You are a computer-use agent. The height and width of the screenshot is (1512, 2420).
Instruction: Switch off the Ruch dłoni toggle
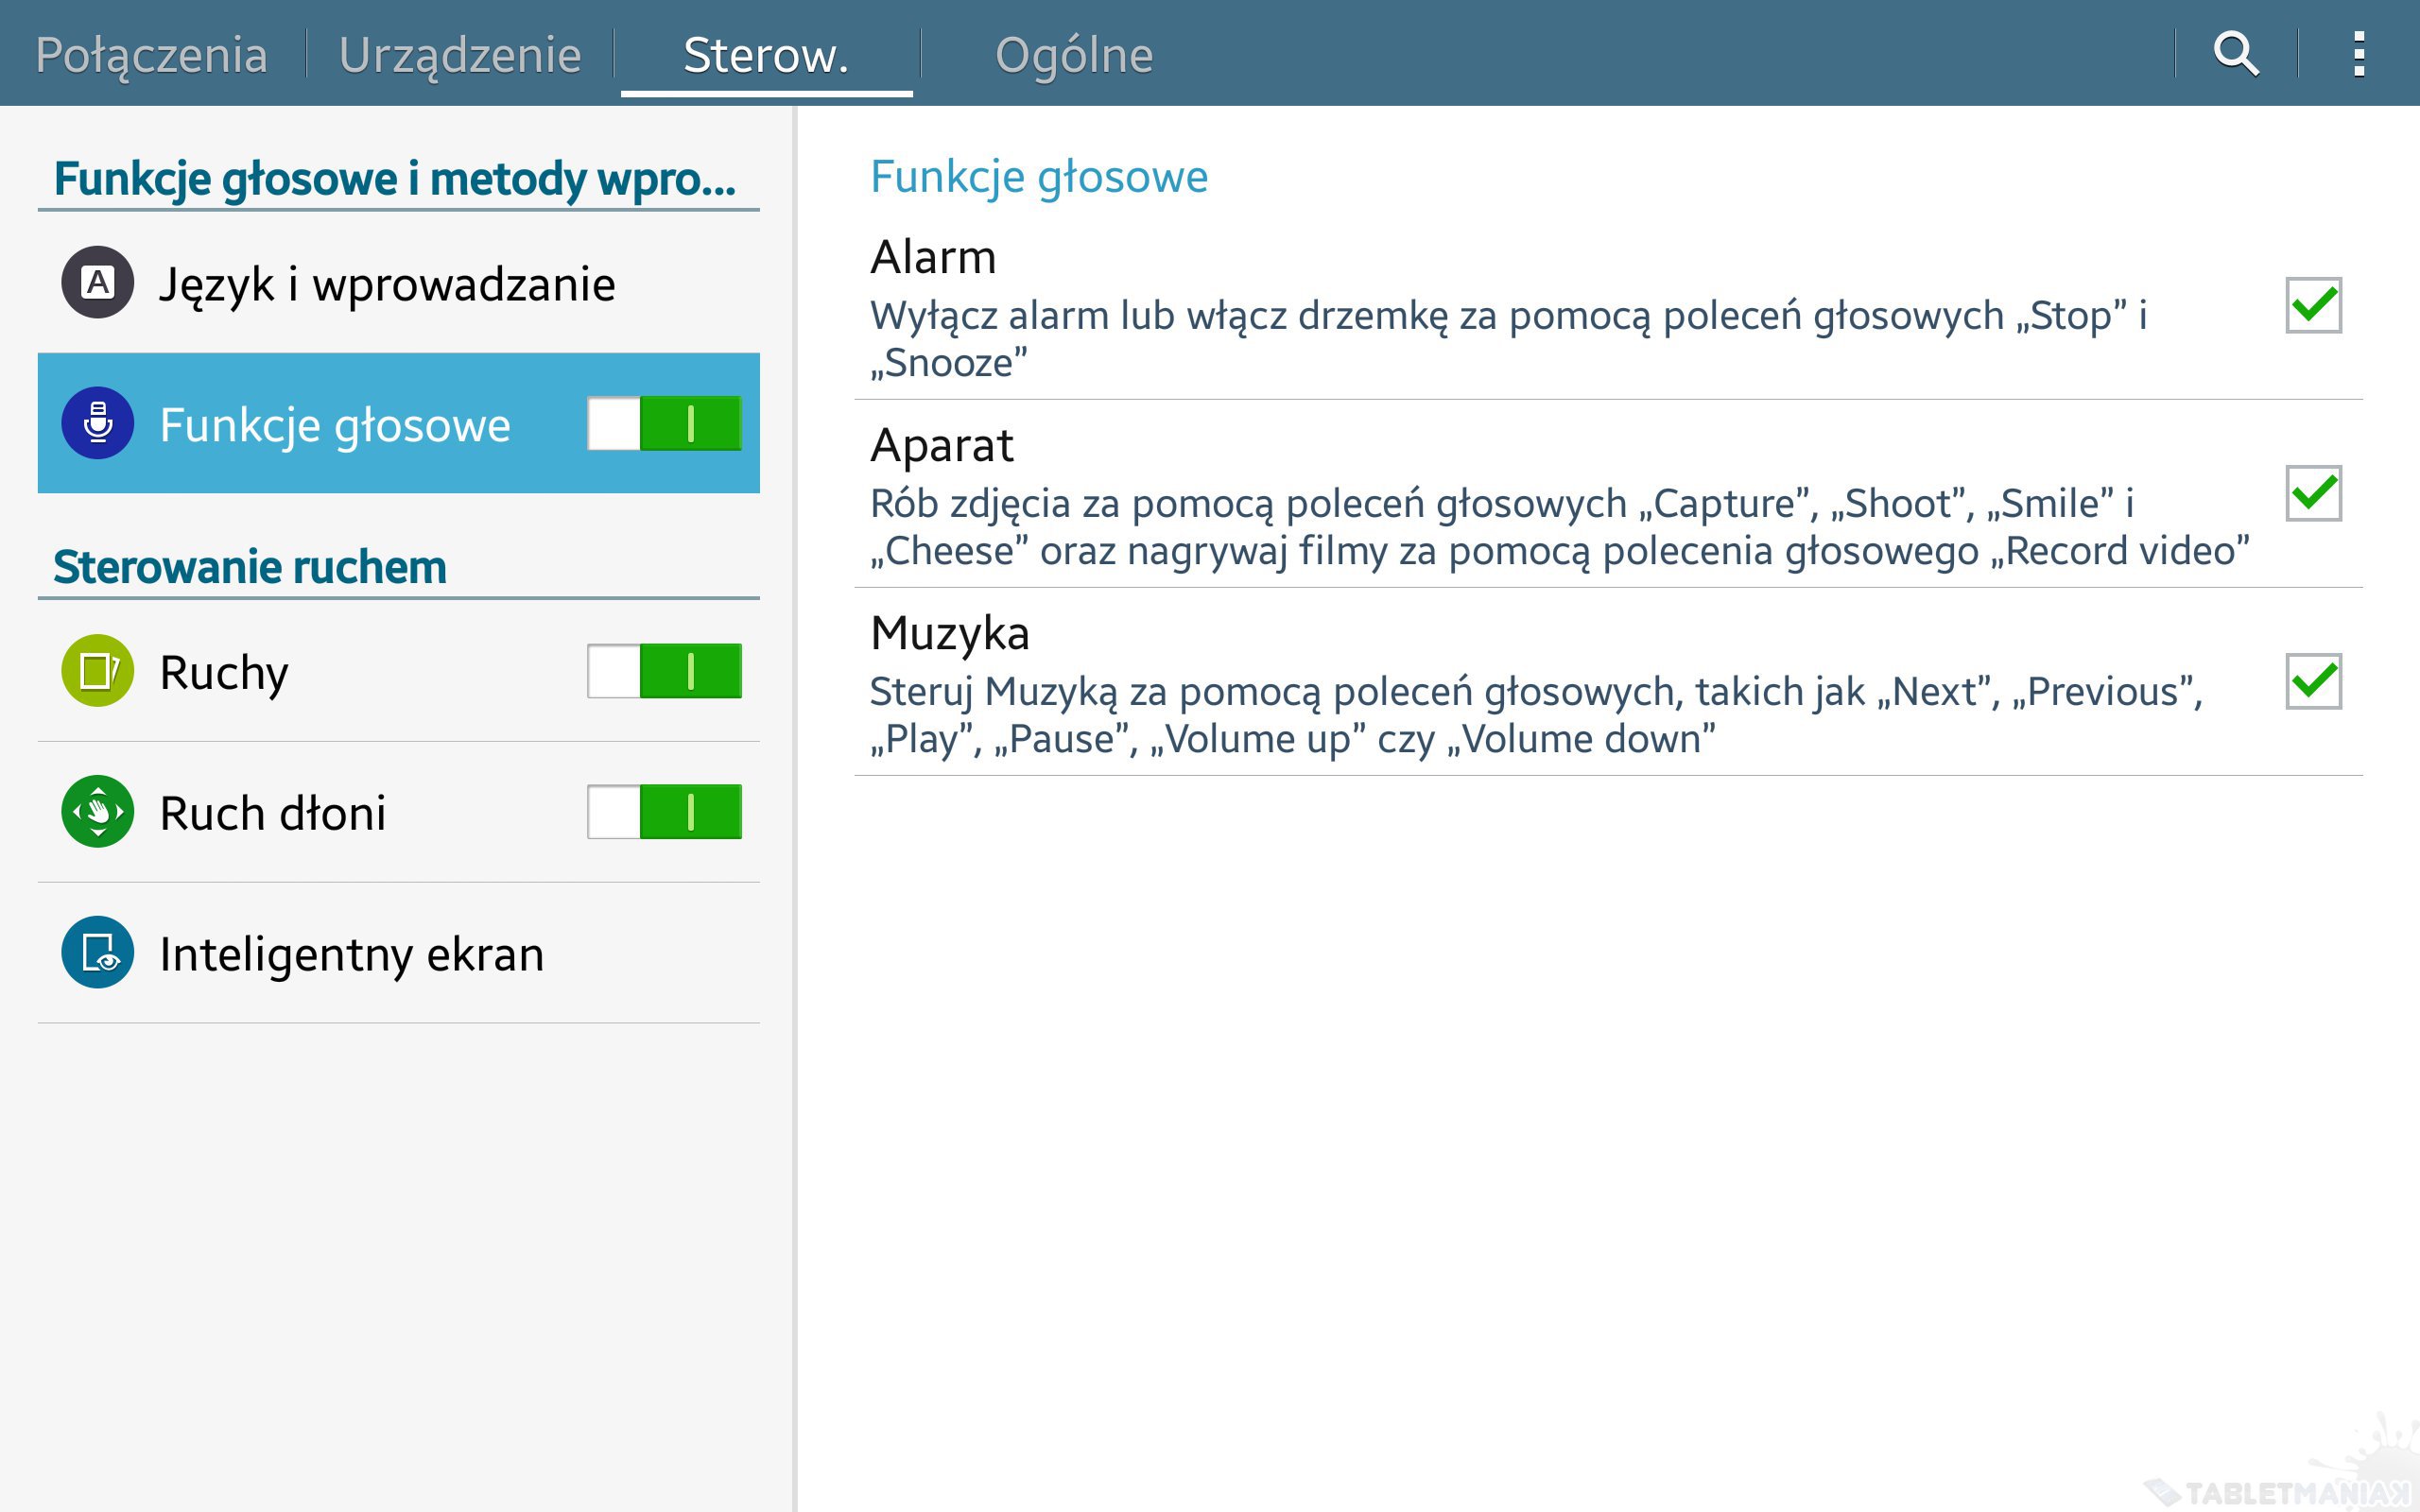tap(664, 812)
